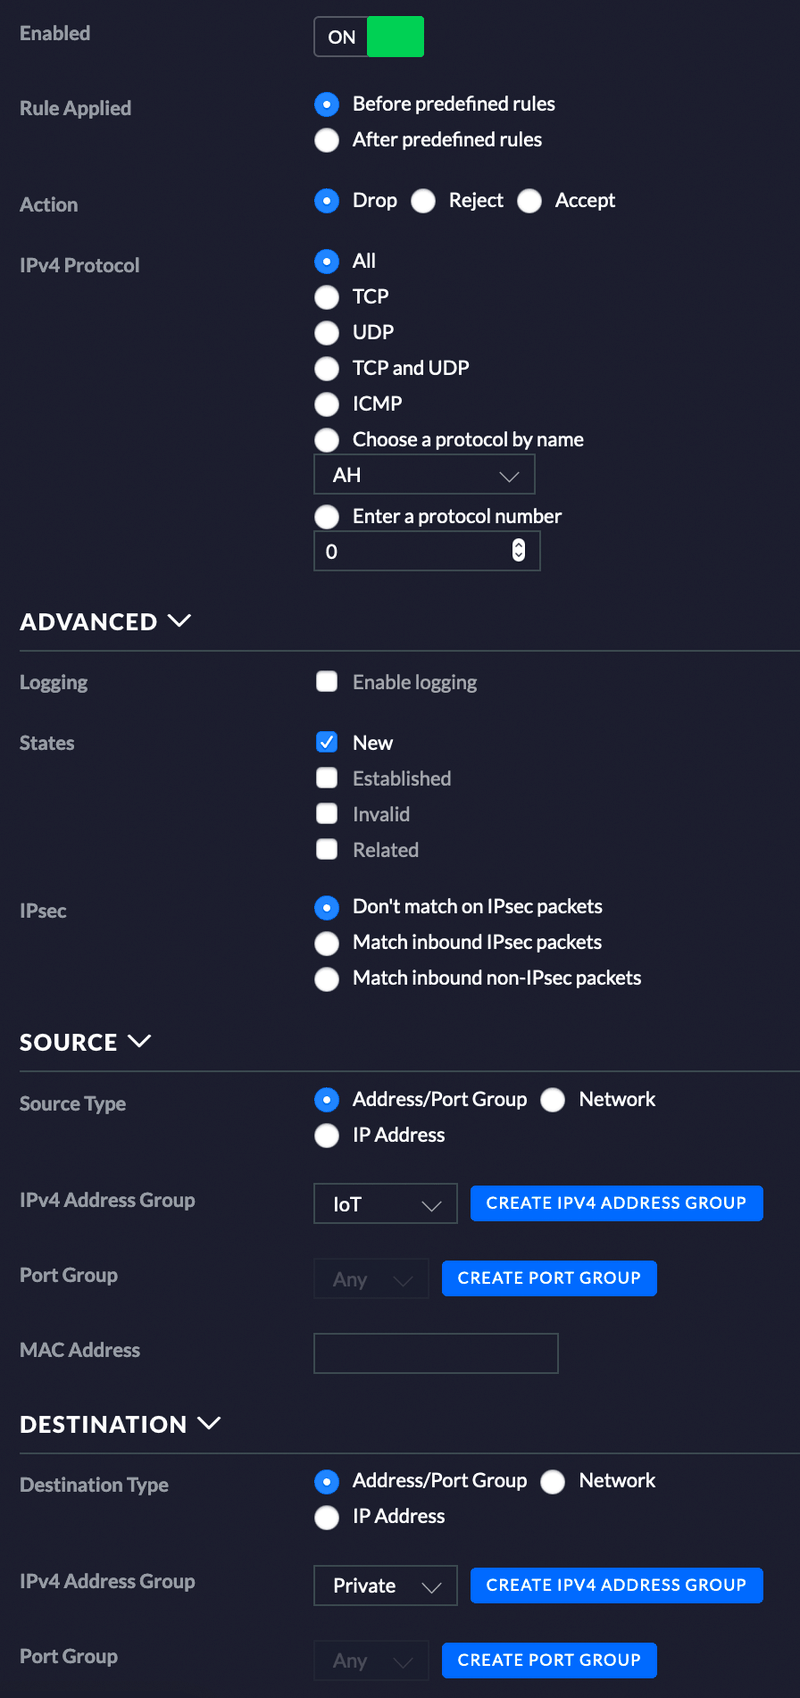Toggle the Enabled ON switch
The height and width of the screenshot is (1698, 800).
(x=369, y=37)
